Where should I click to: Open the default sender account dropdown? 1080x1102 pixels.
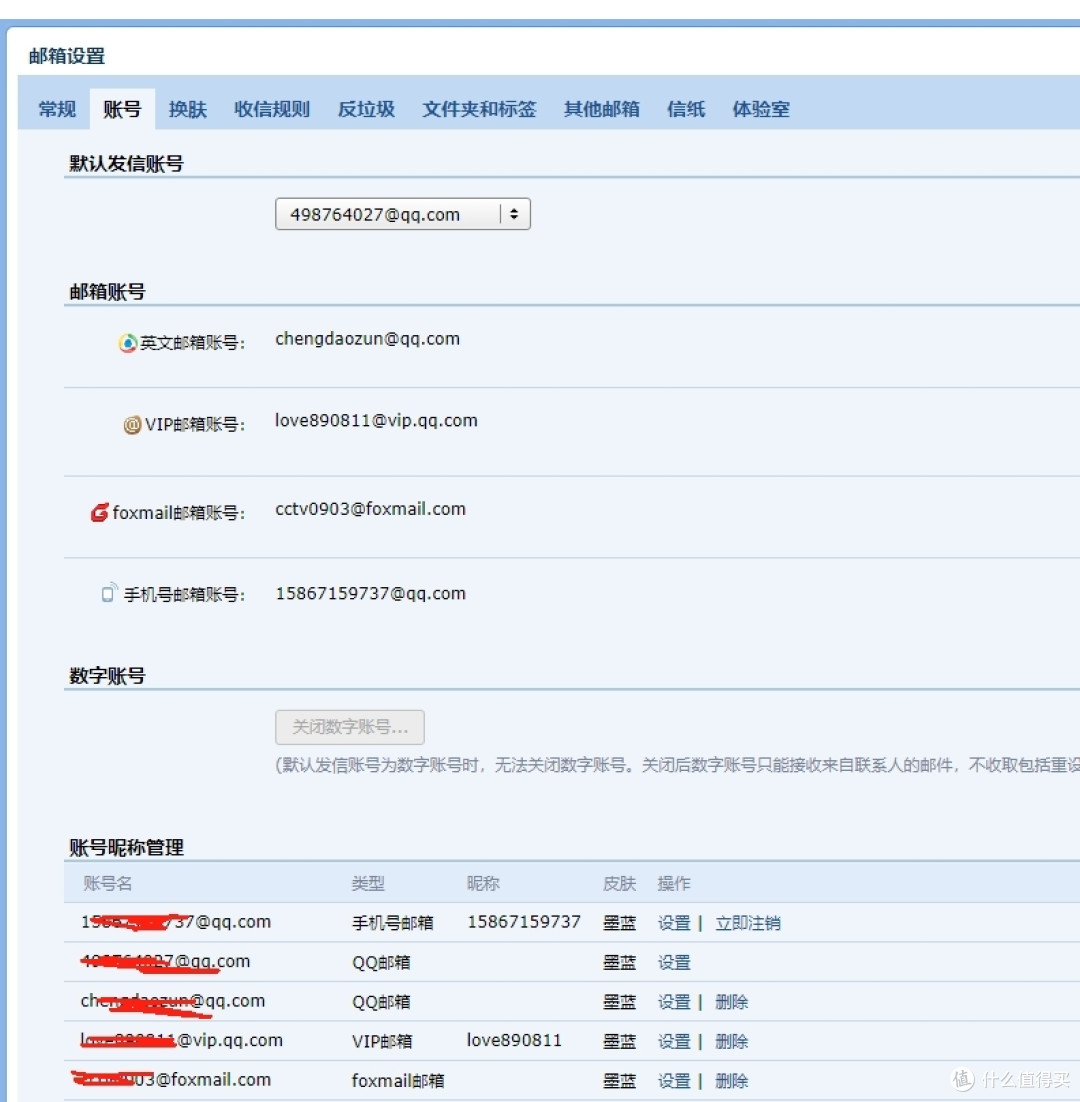pyautogui.click(x=403, y=214)
